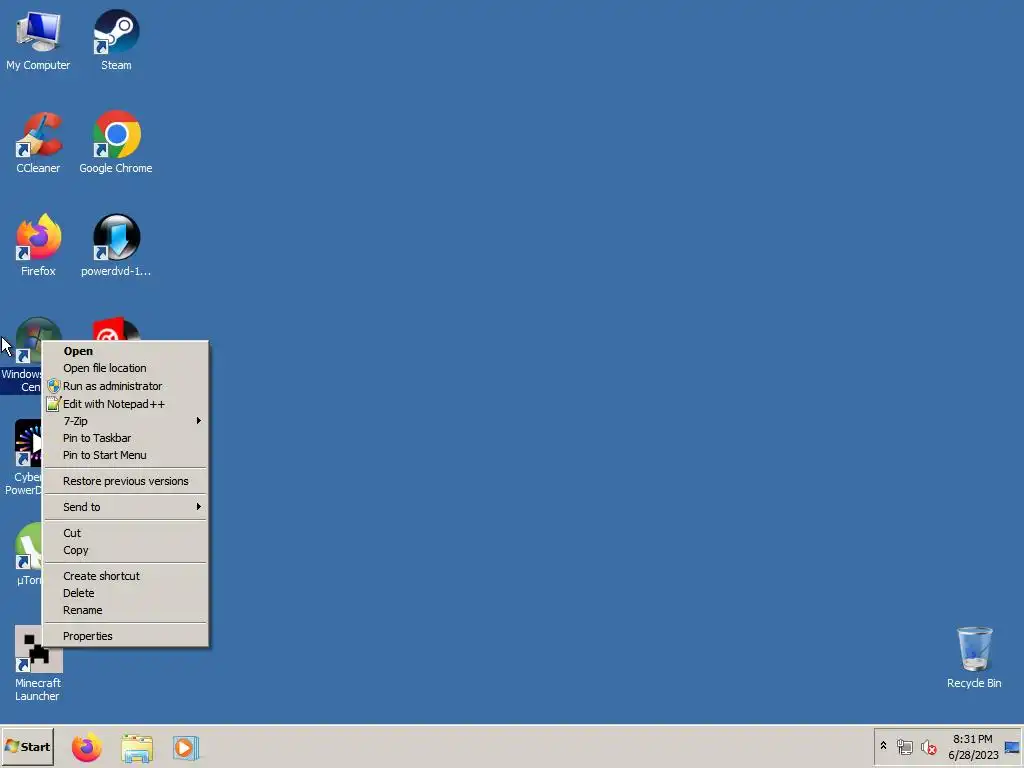Show hidden tray icons arrow
Viewport: 1024px width, 768px height.
[884, 746]
